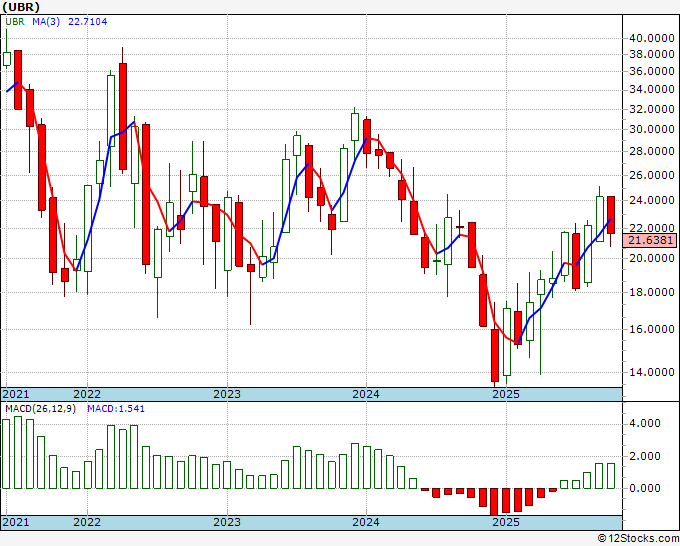Click the MACD(26,12,9) indicator label

[40, 409]
